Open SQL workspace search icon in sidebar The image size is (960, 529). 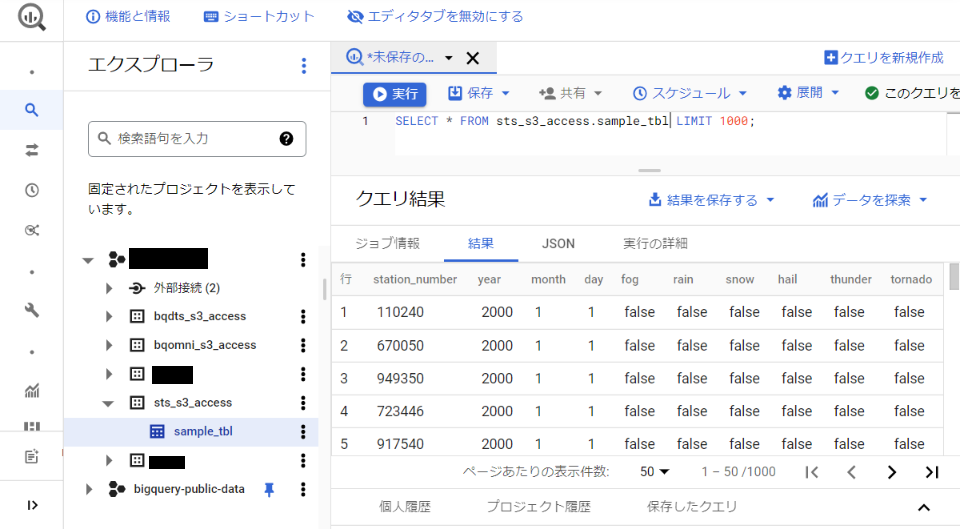point(31,110)
